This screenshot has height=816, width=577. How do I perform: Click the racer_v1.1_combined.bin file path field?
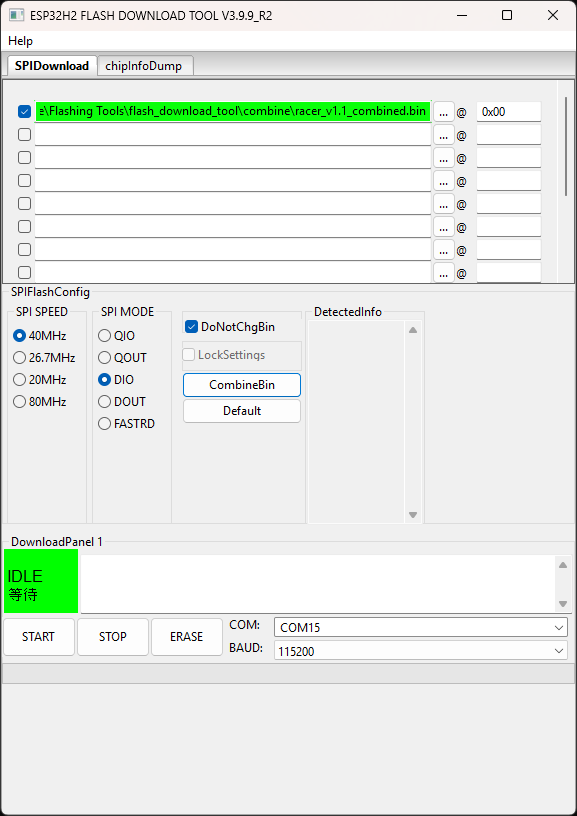[233, 111]
